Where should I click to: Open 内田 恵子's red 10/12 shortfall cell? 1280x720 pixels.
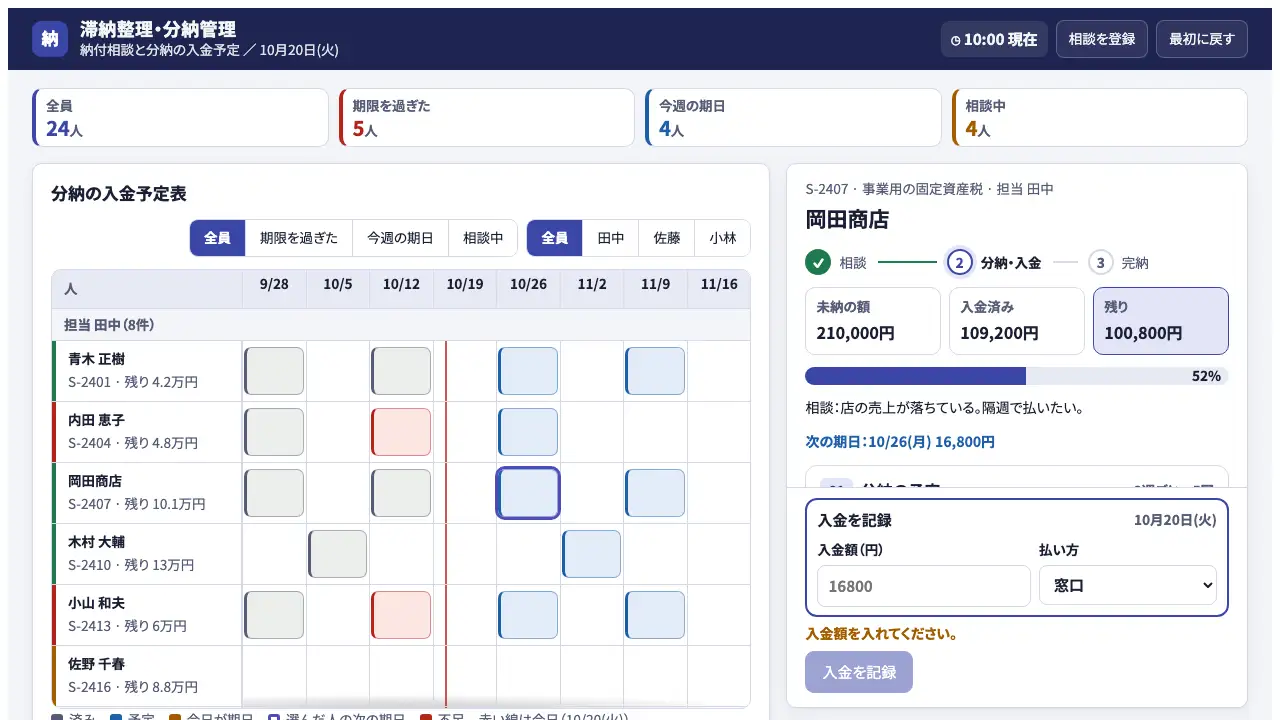401,432
